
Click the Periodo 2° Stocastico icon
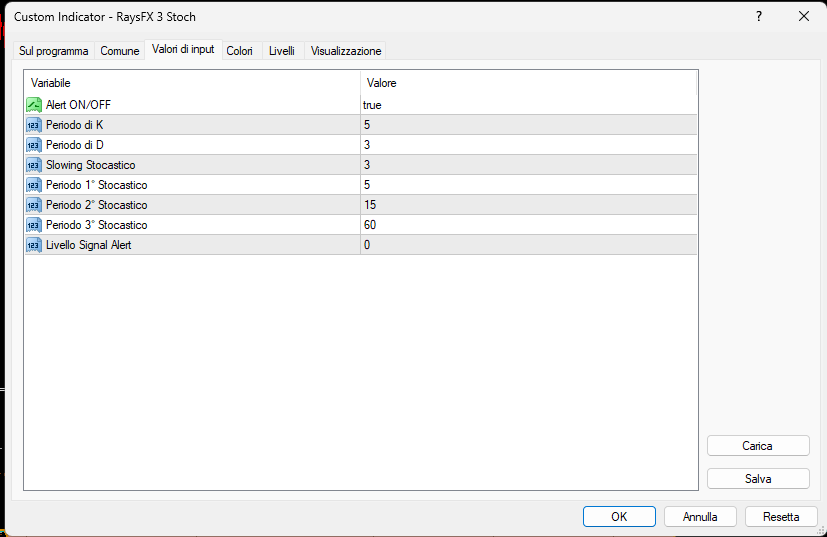(x=34, y=205)
